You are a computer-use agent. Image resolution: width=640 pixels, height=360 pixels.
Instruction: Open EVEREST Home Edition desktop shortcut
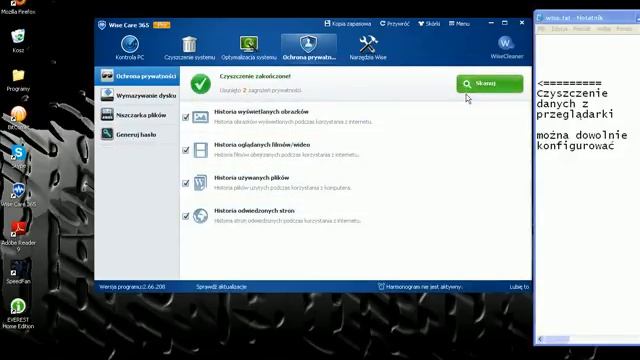[x=18, y=313]
